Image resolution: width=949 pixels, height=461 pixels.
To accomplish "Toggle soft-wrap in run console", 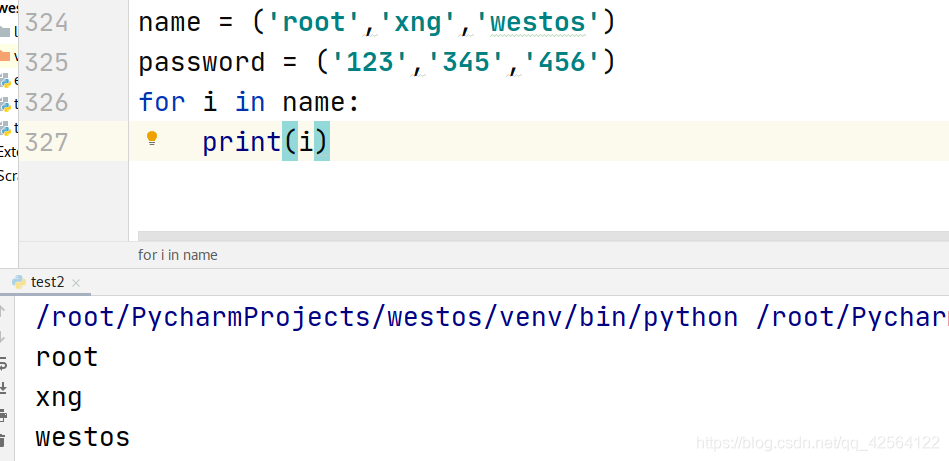I will (x=4, y=362).
